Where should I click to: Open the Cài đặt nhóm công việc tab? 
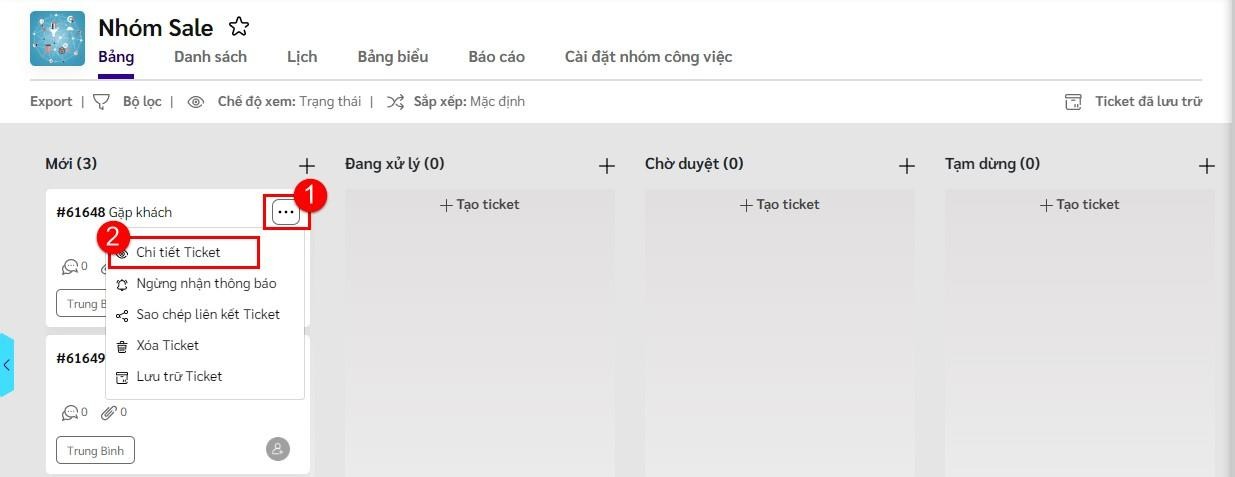[x=648, y=57]
